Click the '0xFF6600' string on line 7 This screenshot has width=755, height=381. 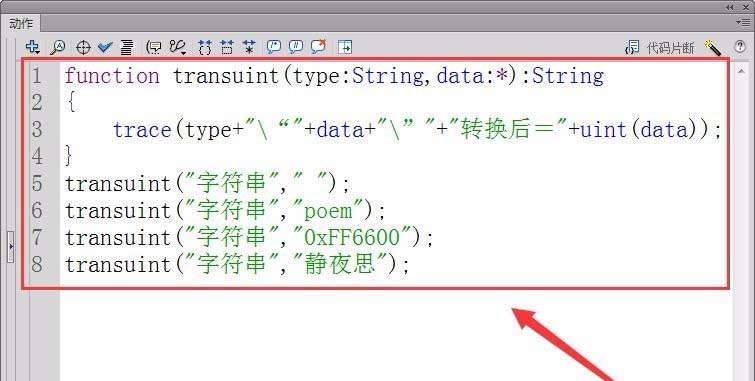tap(352, 238)
